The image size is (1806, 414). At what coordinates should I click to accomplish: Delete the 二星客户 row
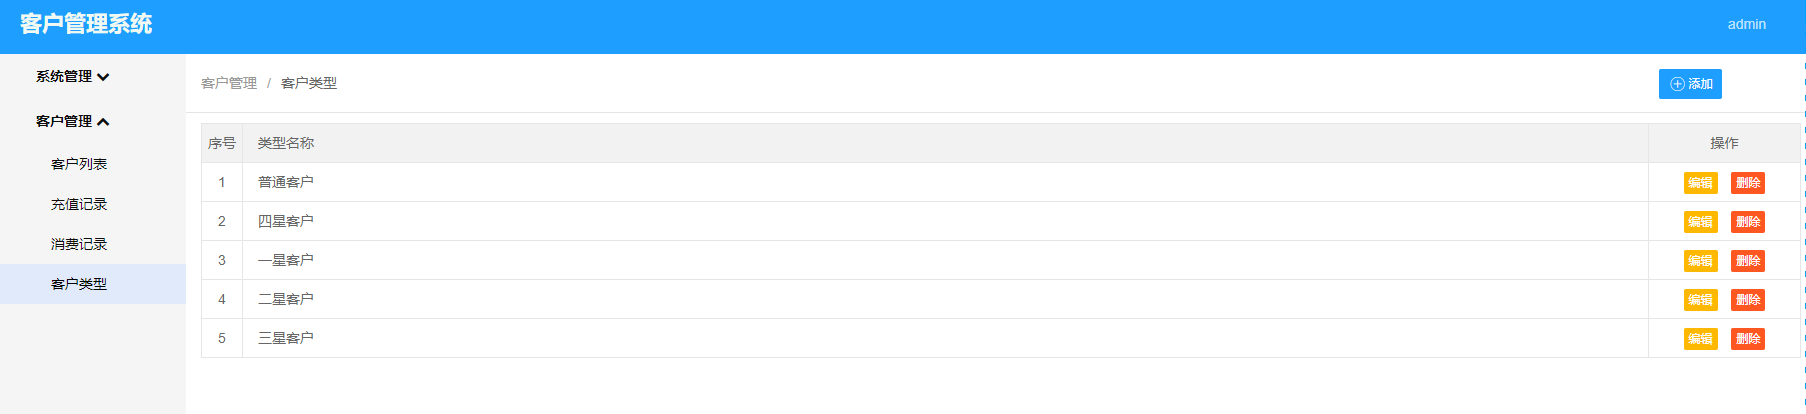point(1747,300)
